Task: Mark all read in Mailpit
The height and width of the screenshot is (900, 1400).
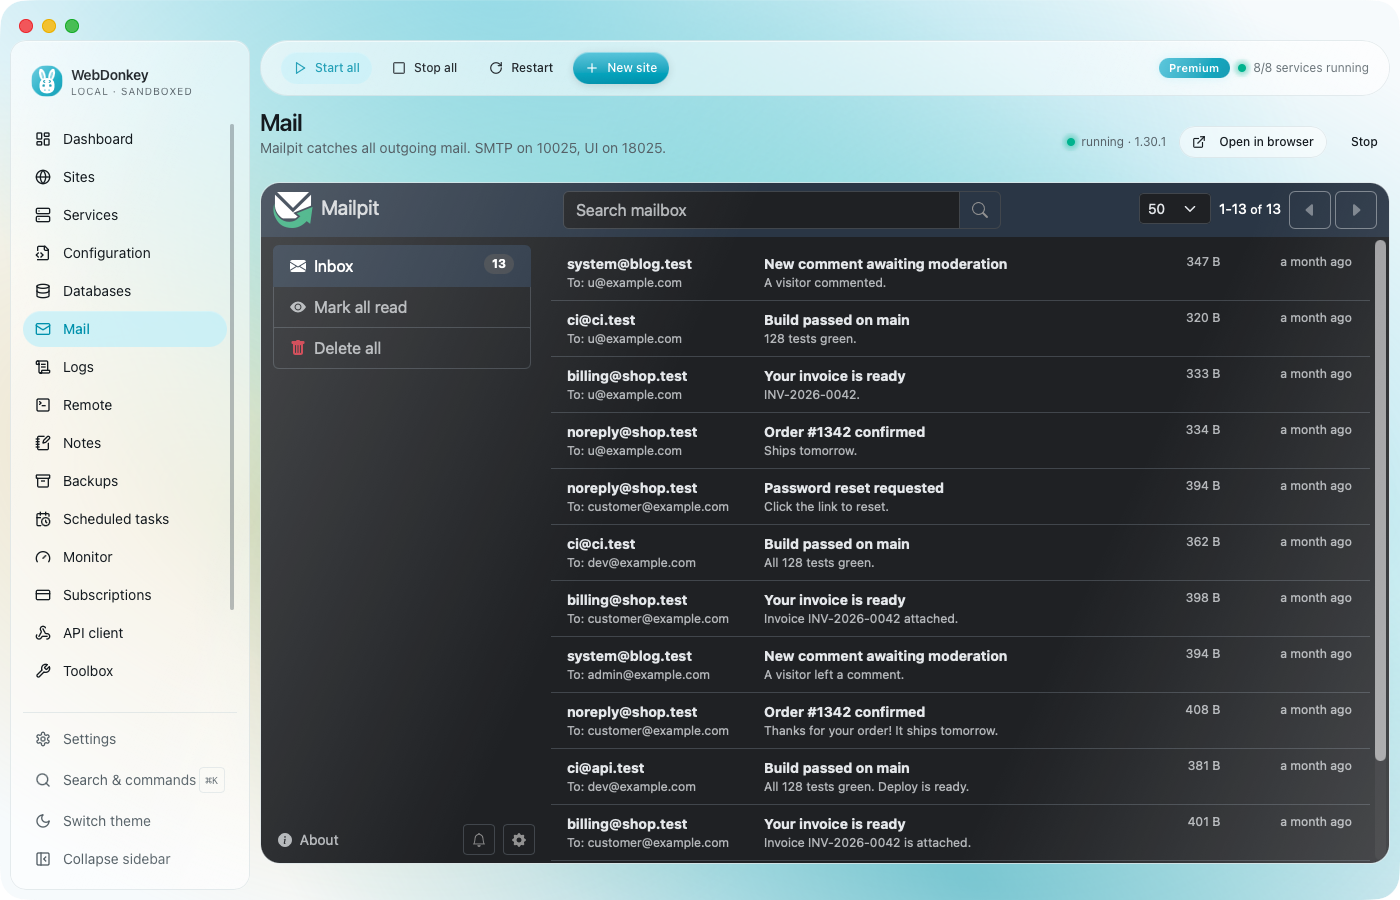Action: point(402,307)
